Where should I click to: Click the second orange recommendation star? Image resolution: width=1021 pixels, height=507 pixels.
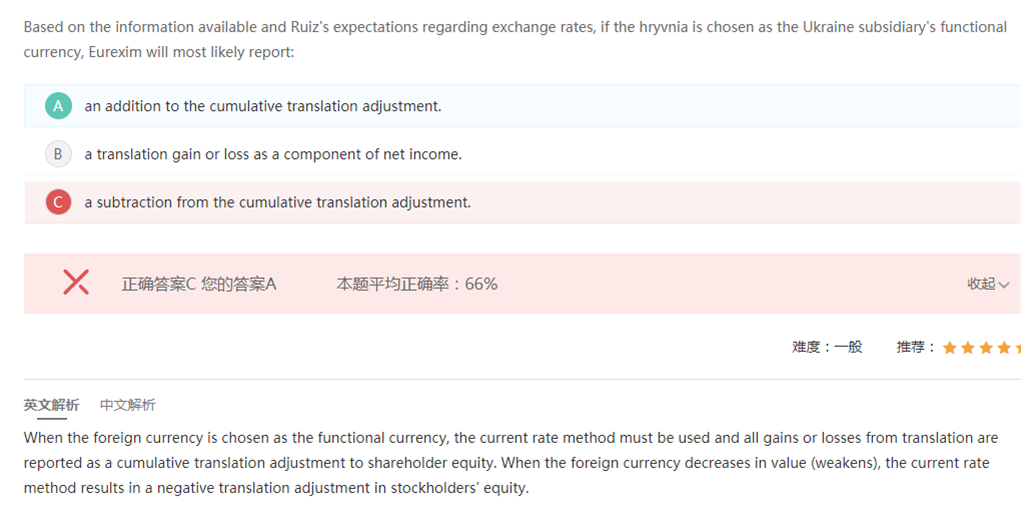968,348
